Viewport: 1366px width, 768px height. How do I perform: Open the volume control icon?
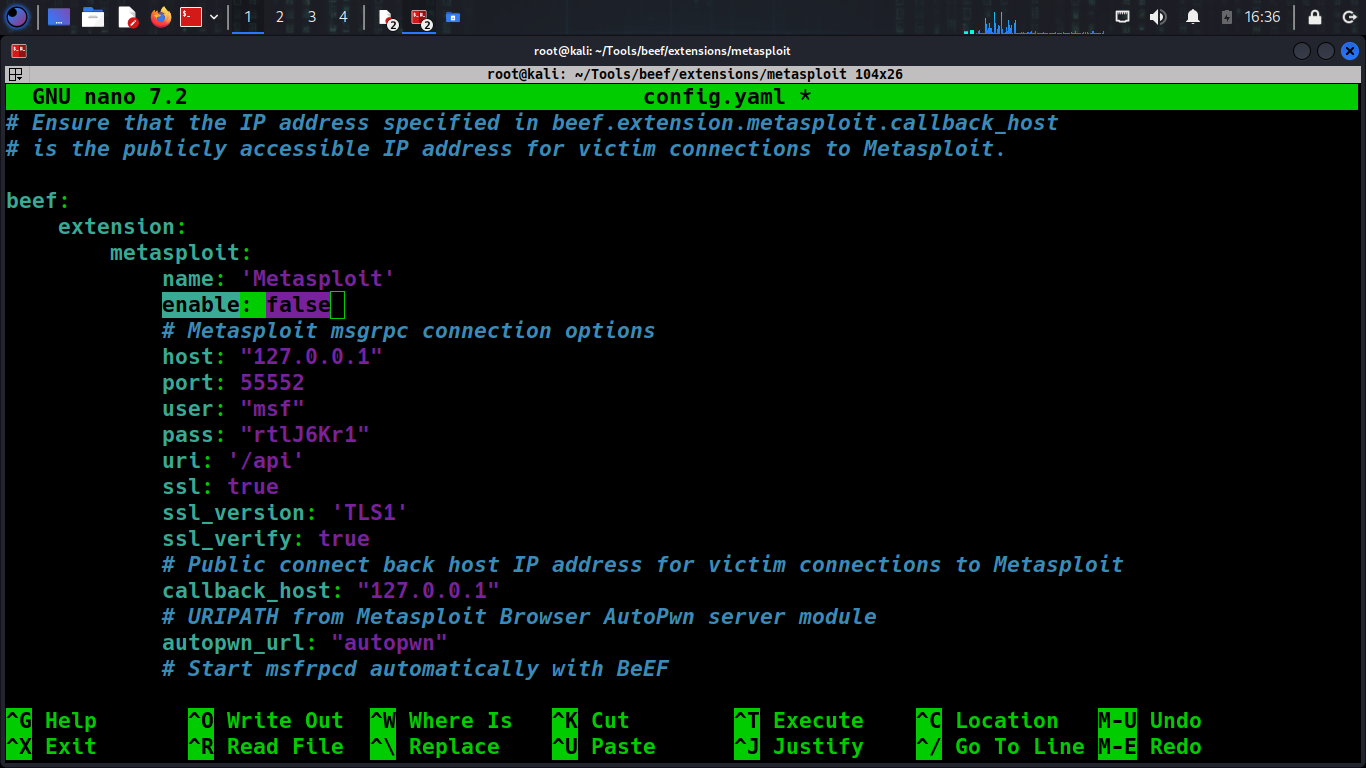(1158, 17)
